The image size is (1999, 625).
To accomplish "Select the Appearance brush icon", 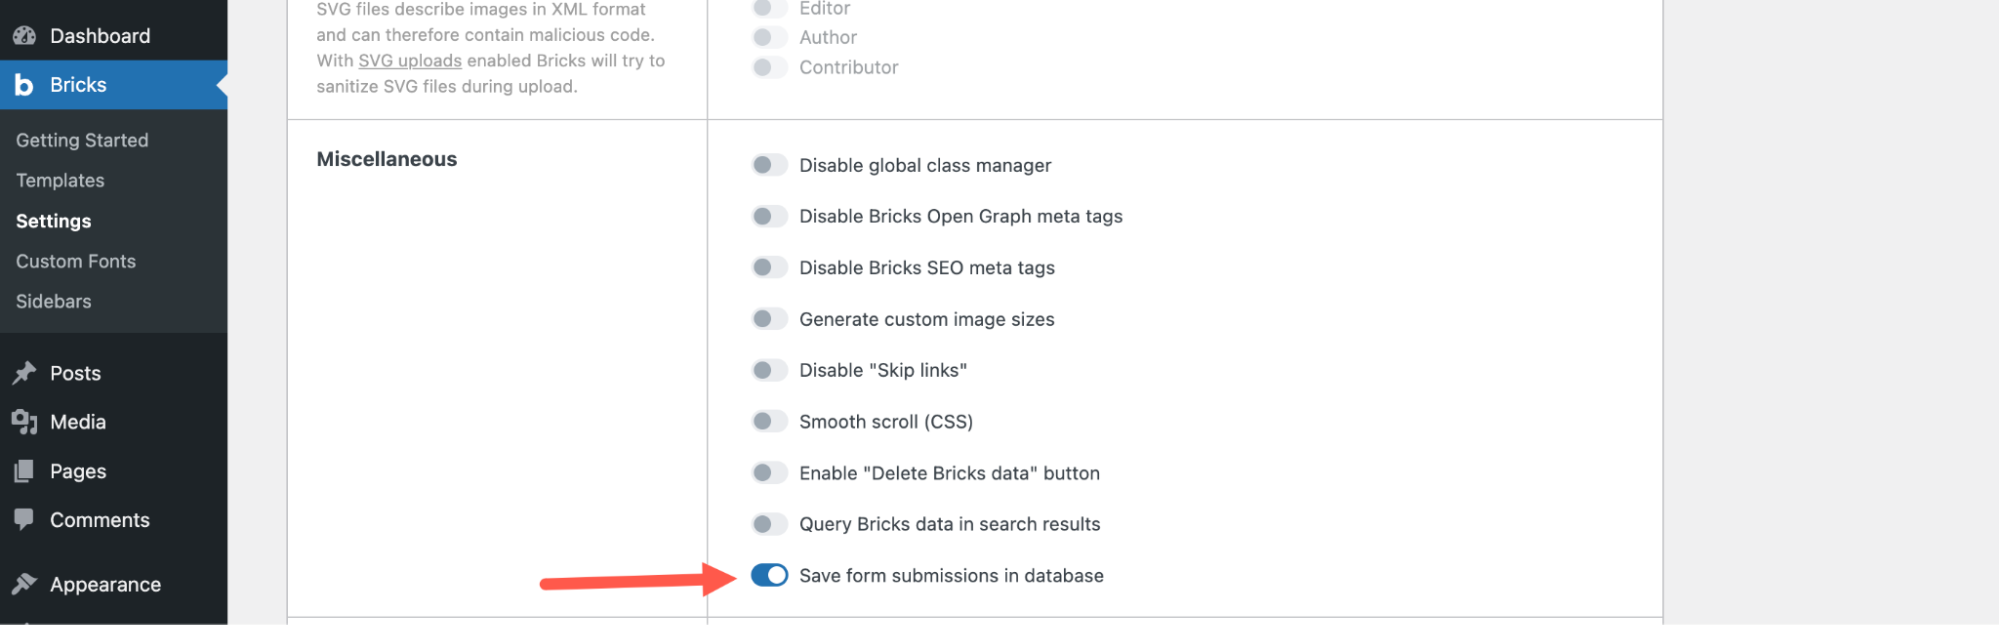I will click(24, 583).
